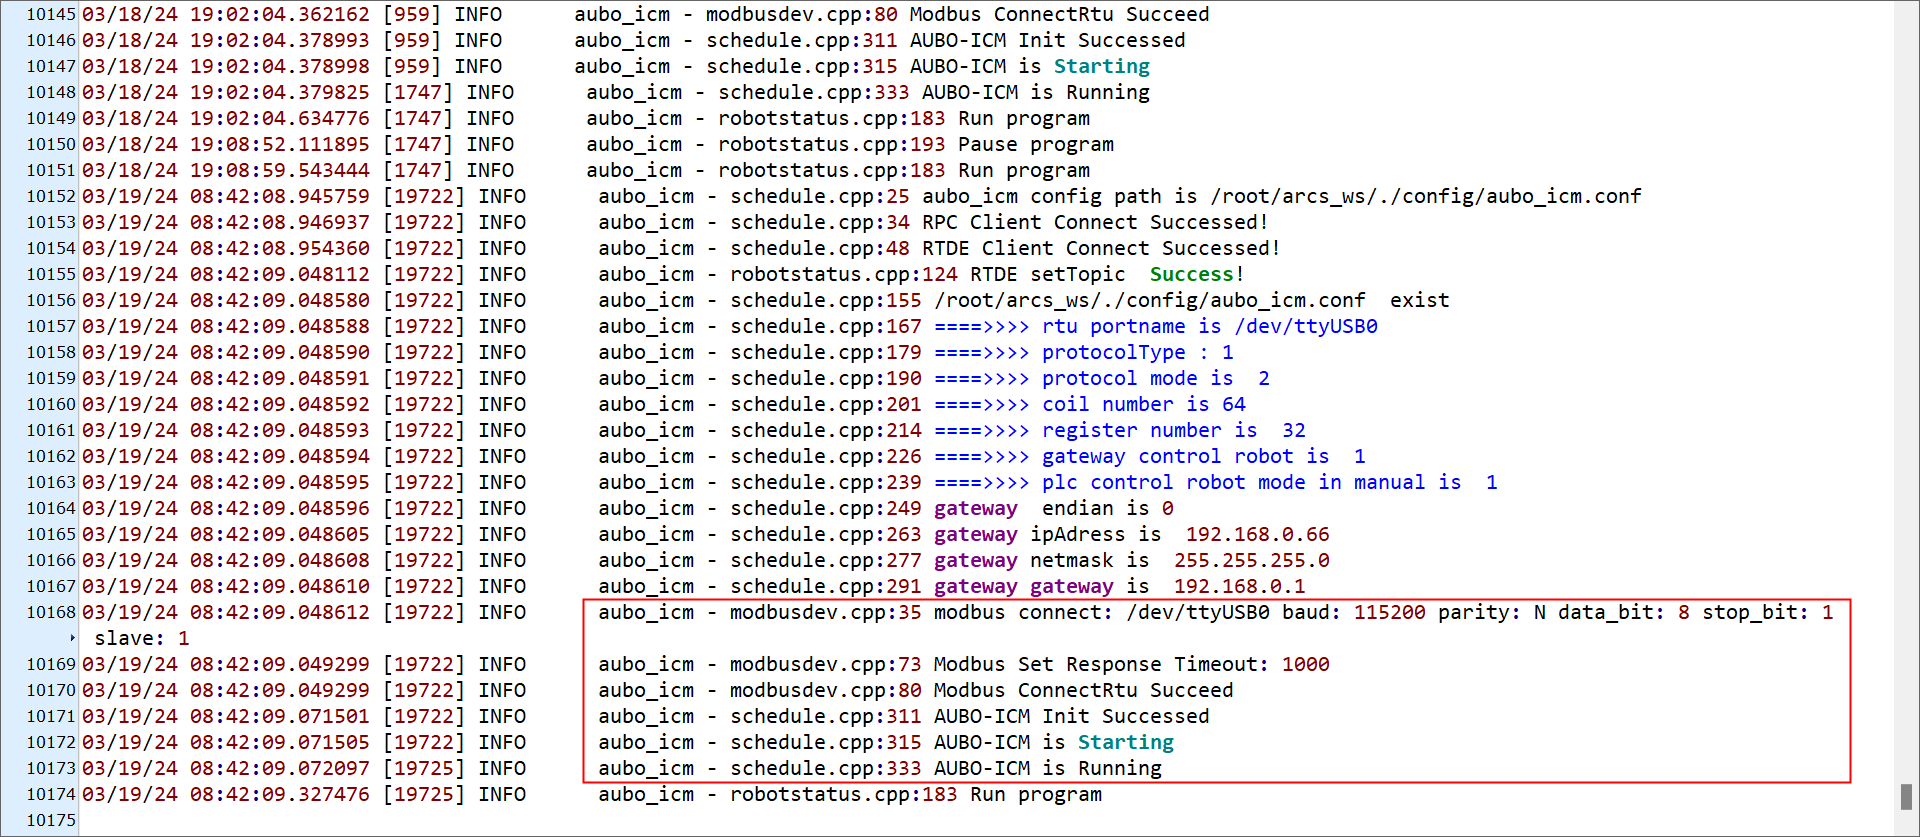This screenshot has width=1920, height=837.
Task: Click 'Run program' on line 10151
Action: (x=1024, y=170)
